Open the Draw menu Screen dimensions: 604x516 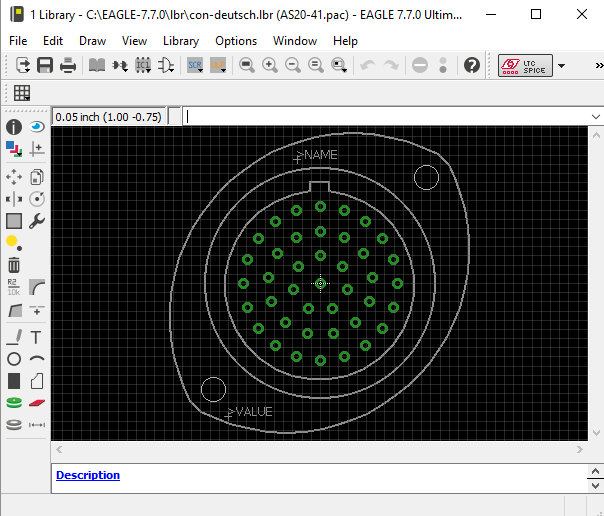click(92, 41)
